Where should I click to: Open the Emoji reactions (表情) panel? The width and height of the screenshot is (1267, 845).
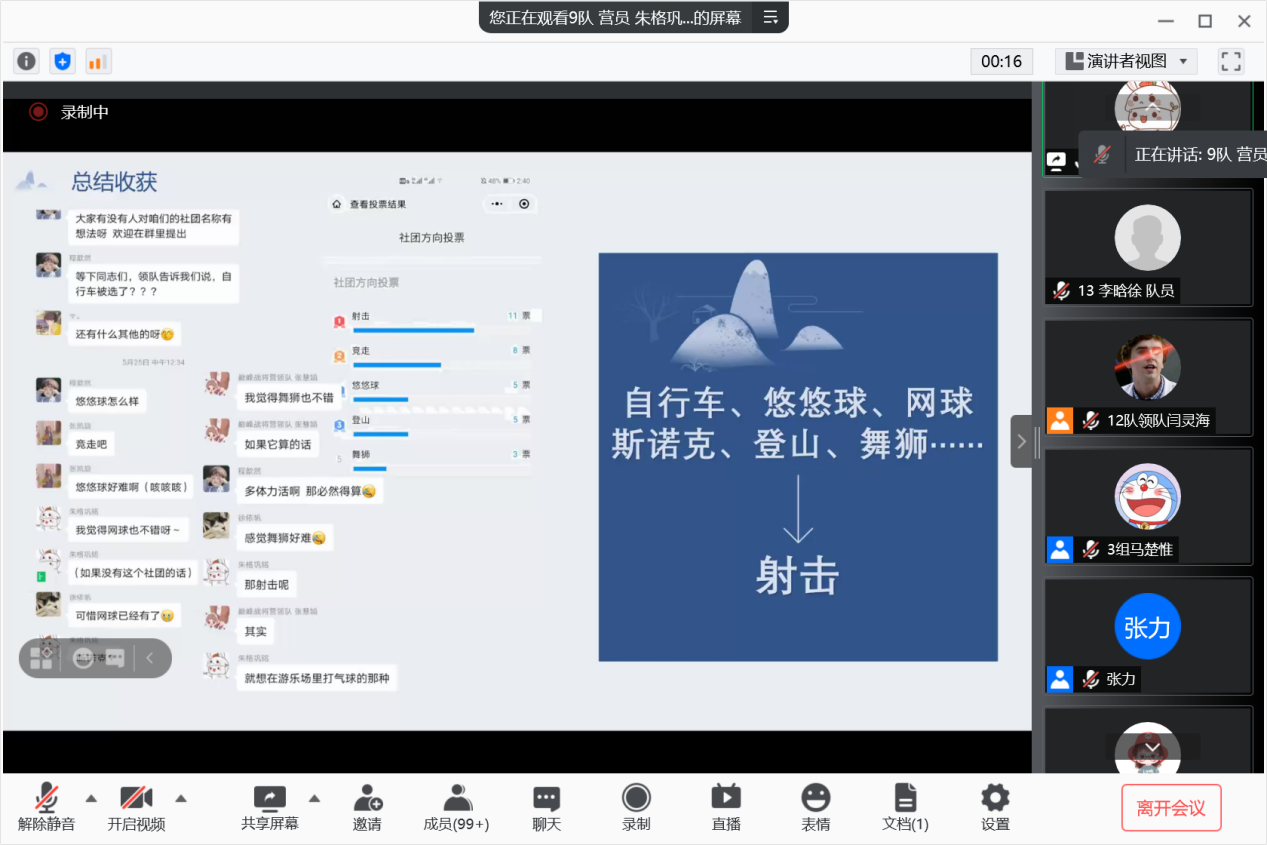coord(815,807)
